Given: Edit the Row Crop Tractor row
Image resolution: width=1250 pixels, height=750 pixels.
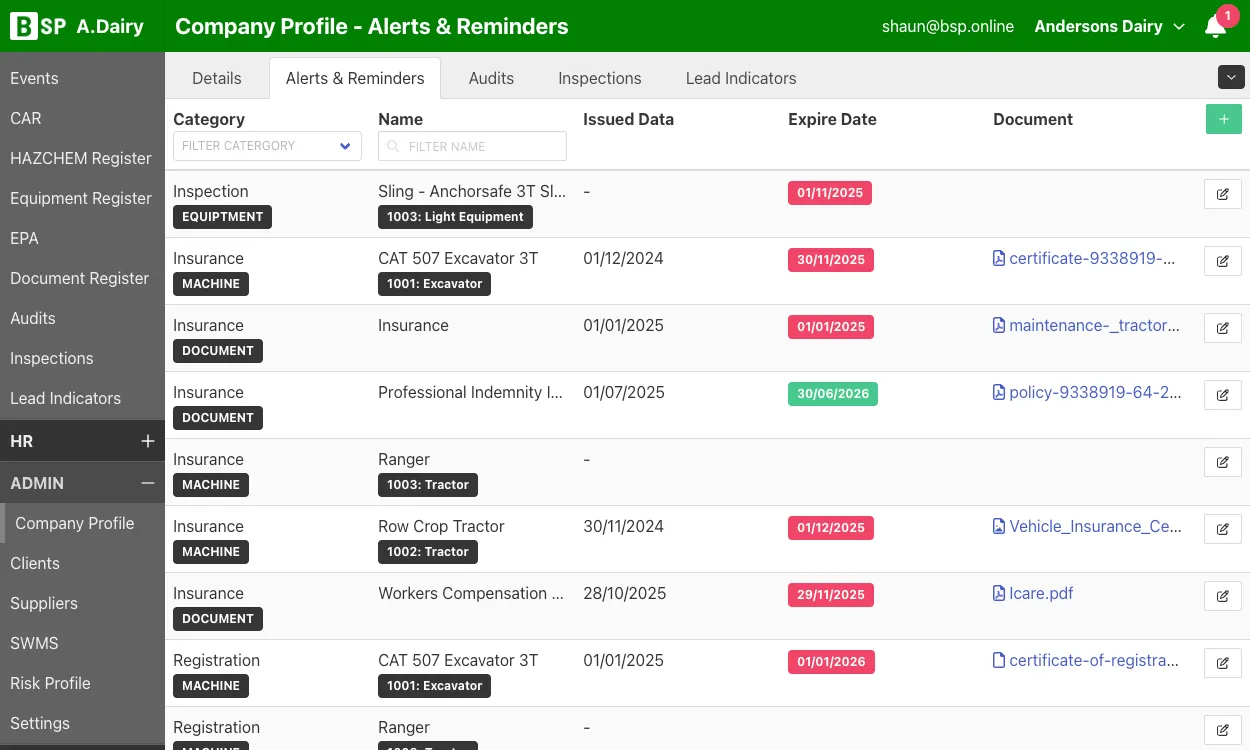Looking at the screenshot, I should 1223,529.
